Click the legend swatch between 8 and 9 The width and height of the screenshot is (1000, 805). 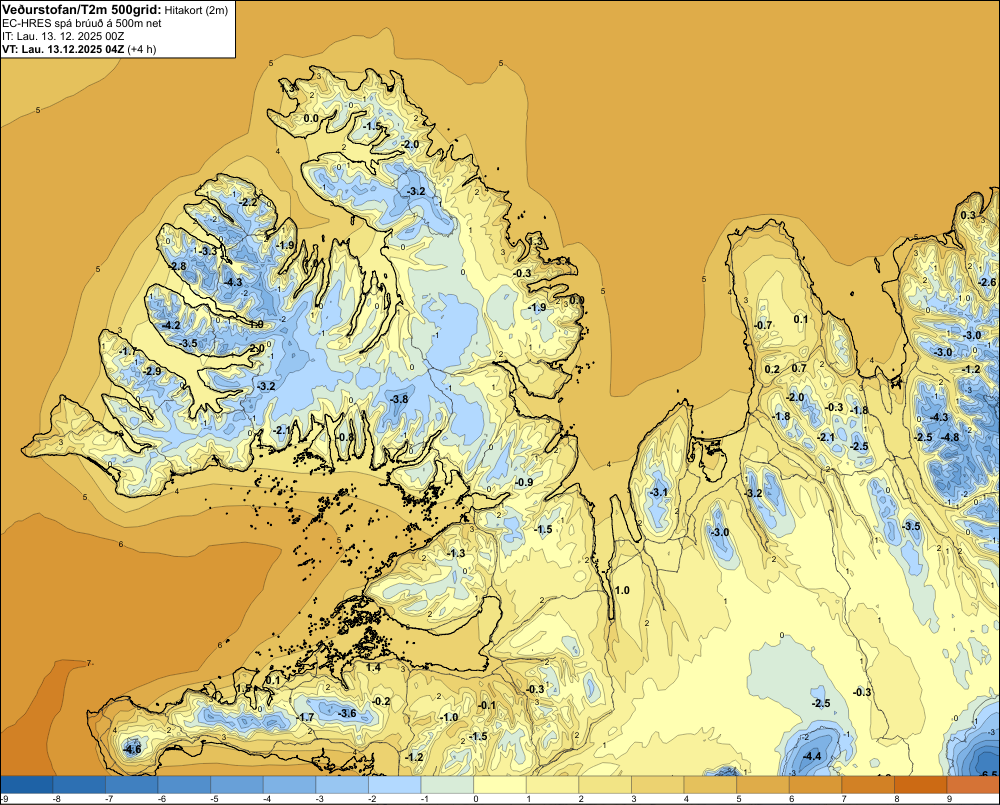tap(921, 785)
